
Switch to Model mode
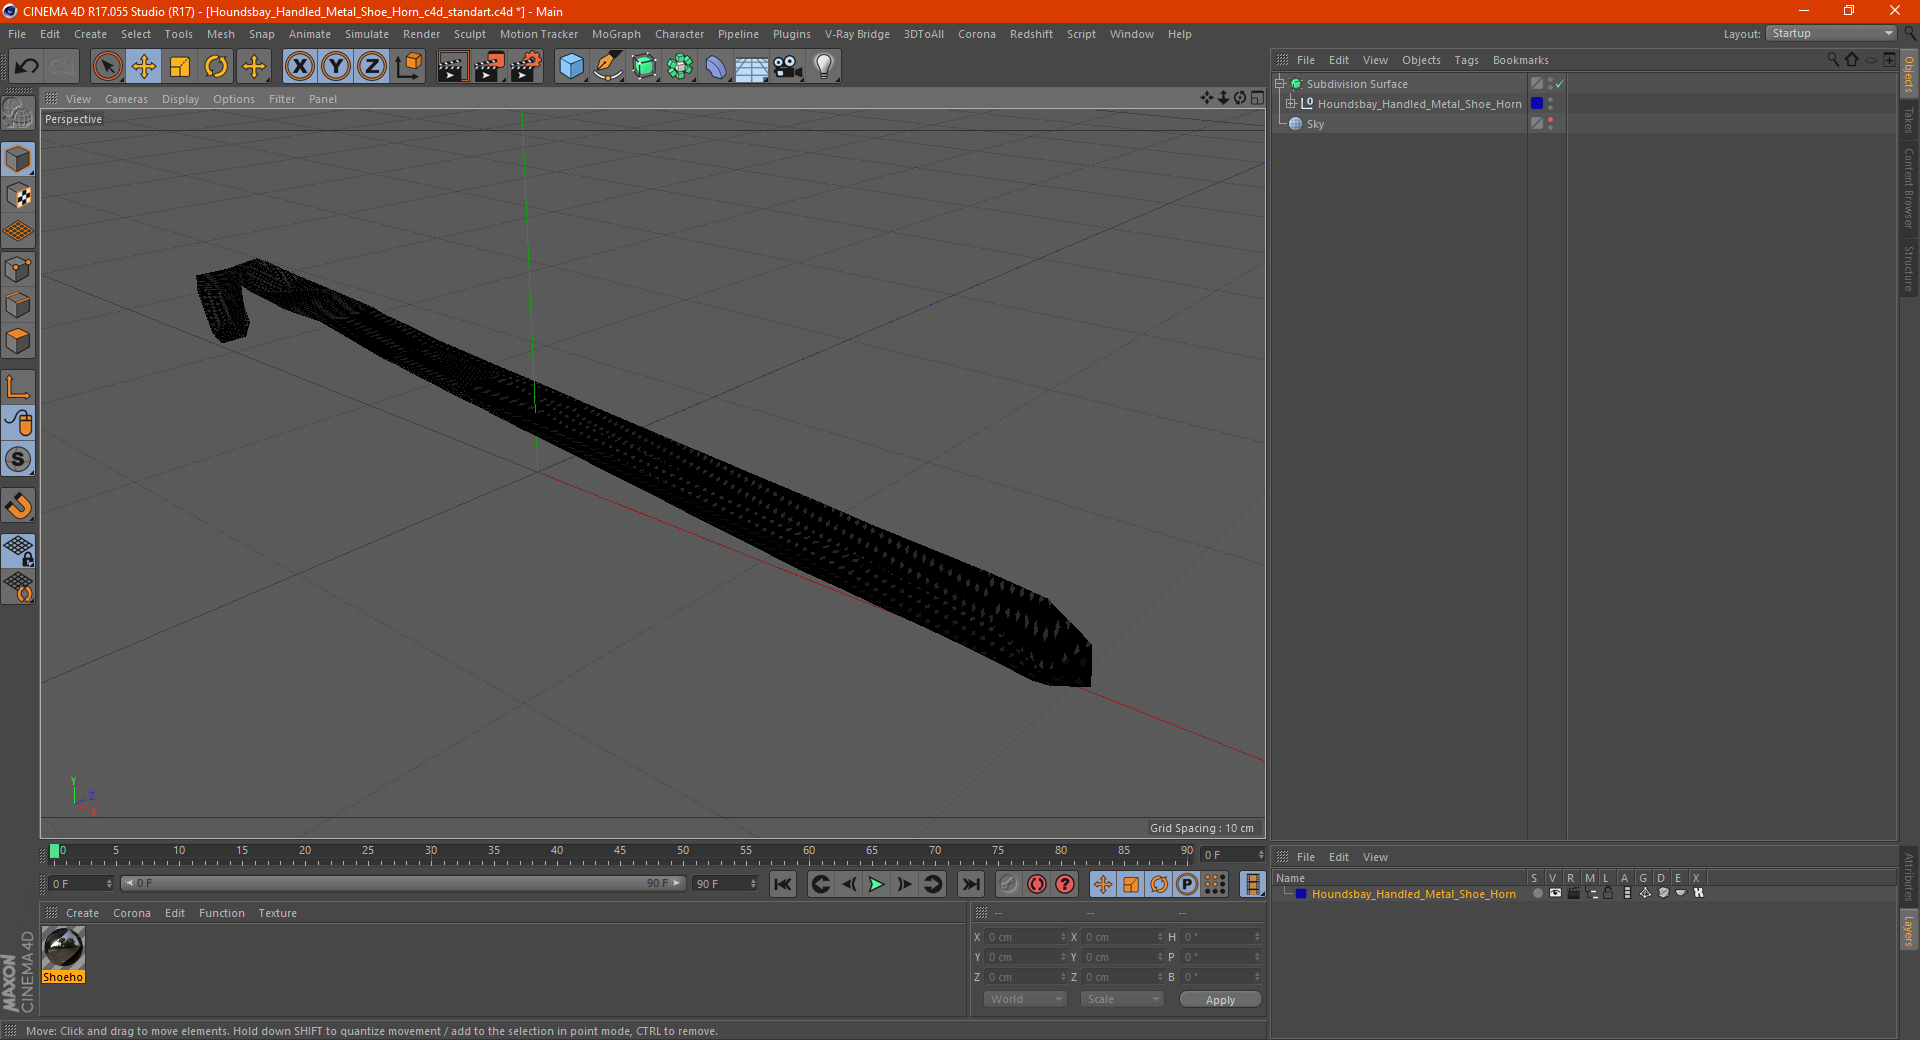(18, 160)
